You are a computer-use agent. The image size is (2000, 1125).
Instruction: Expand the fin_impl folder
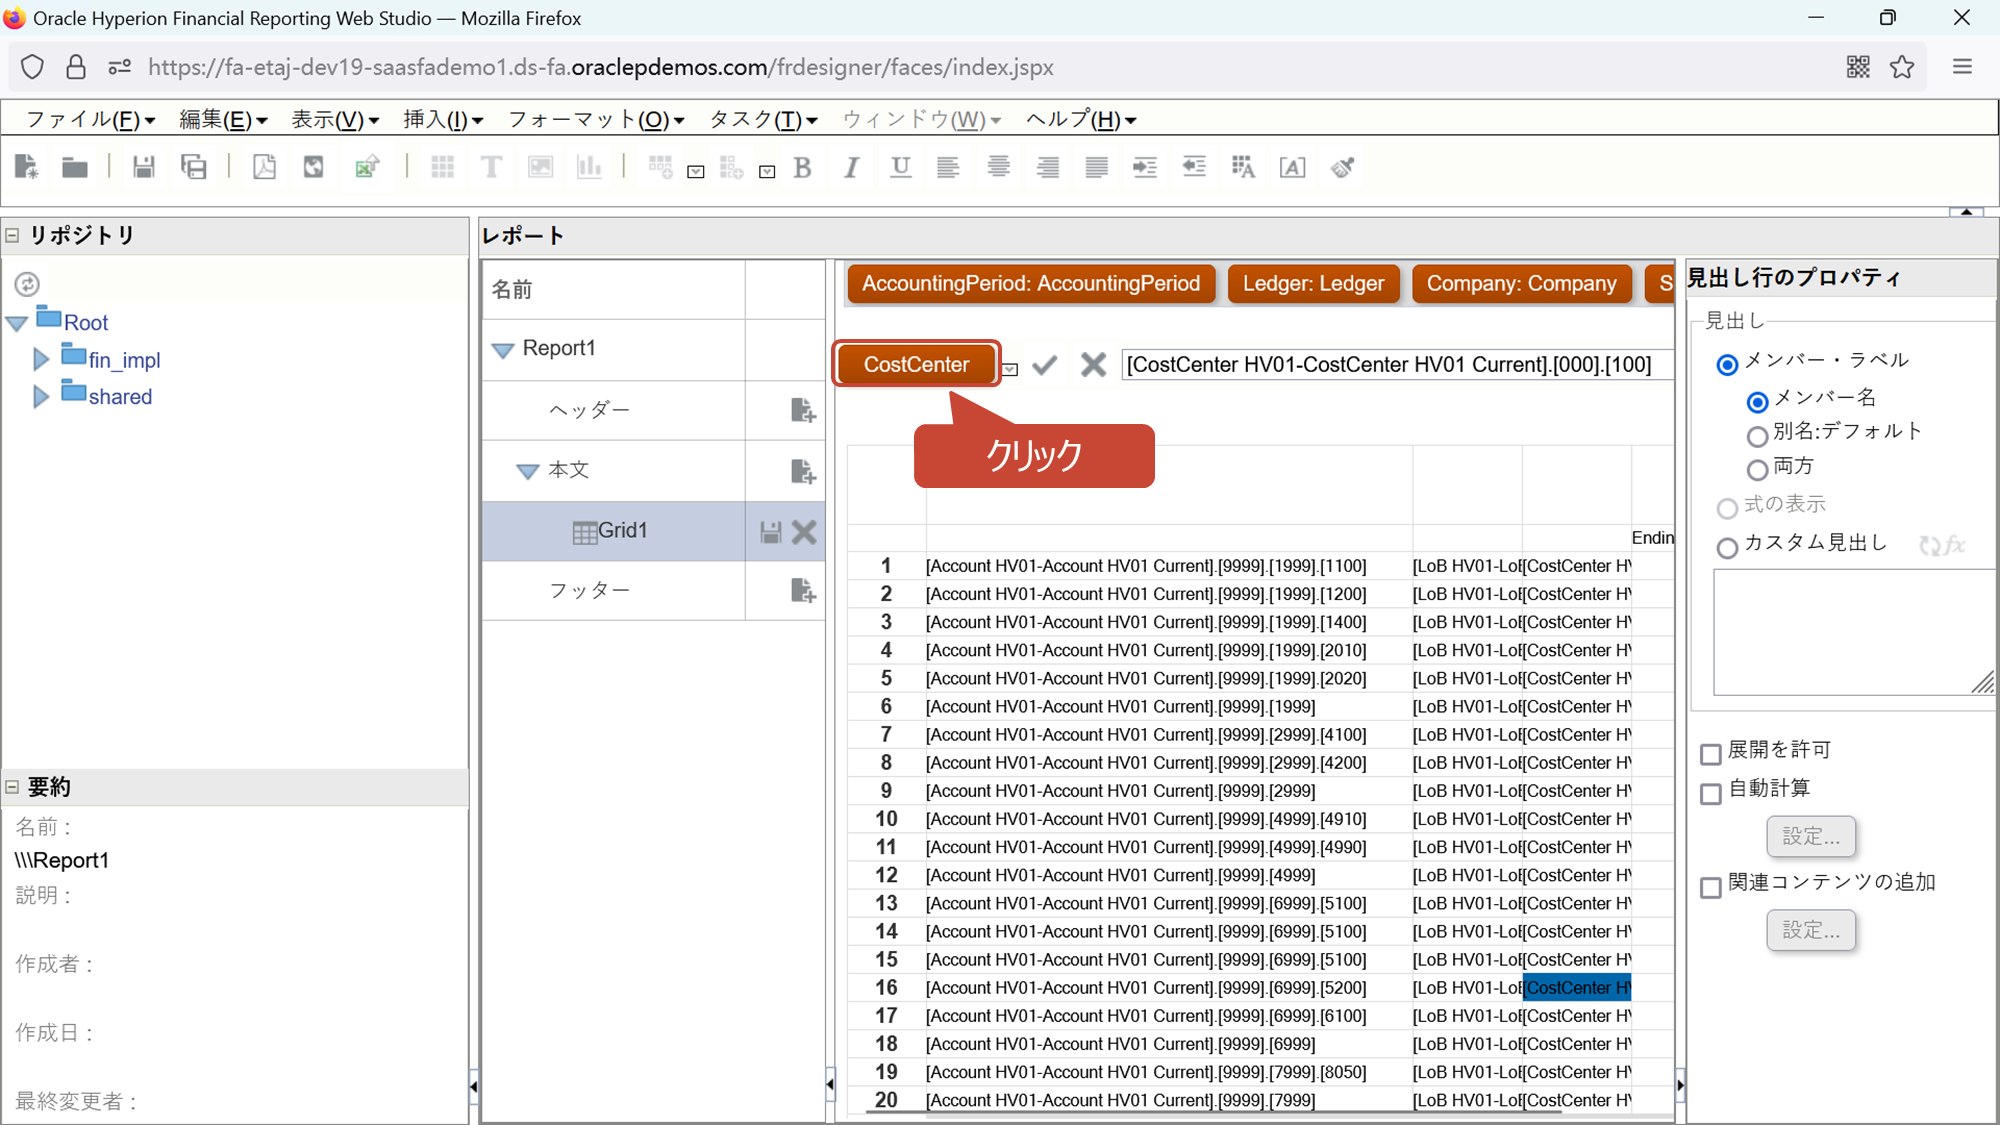(41, 359)
